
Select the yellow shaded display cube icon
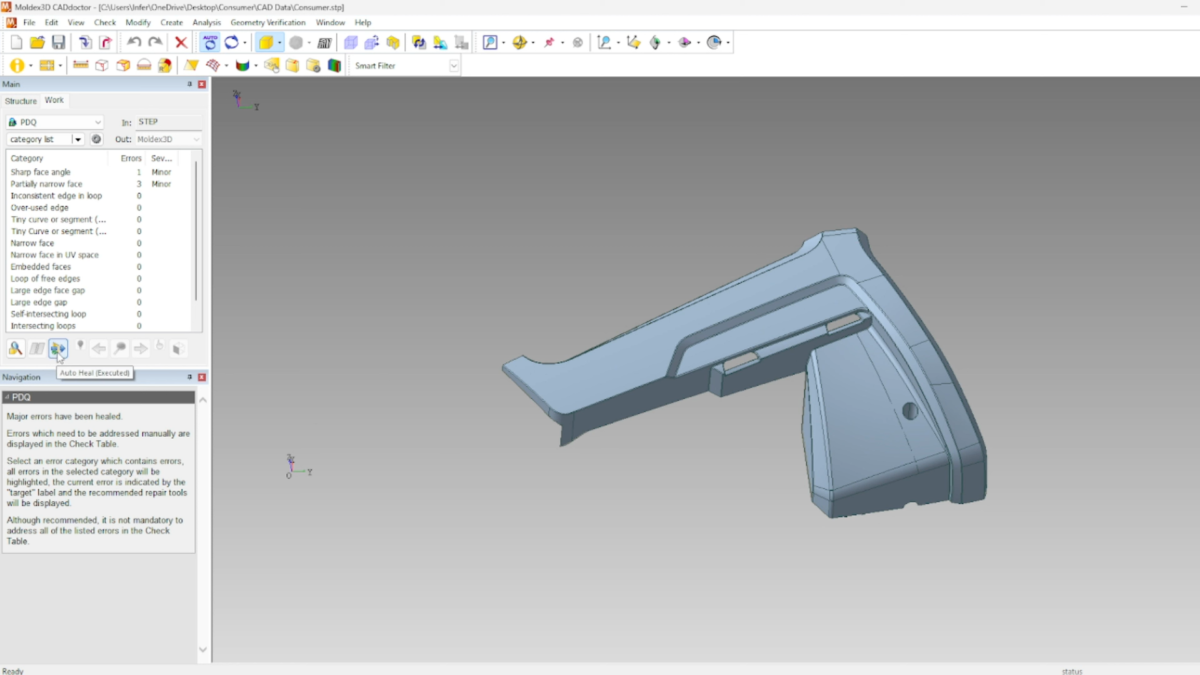266,42
